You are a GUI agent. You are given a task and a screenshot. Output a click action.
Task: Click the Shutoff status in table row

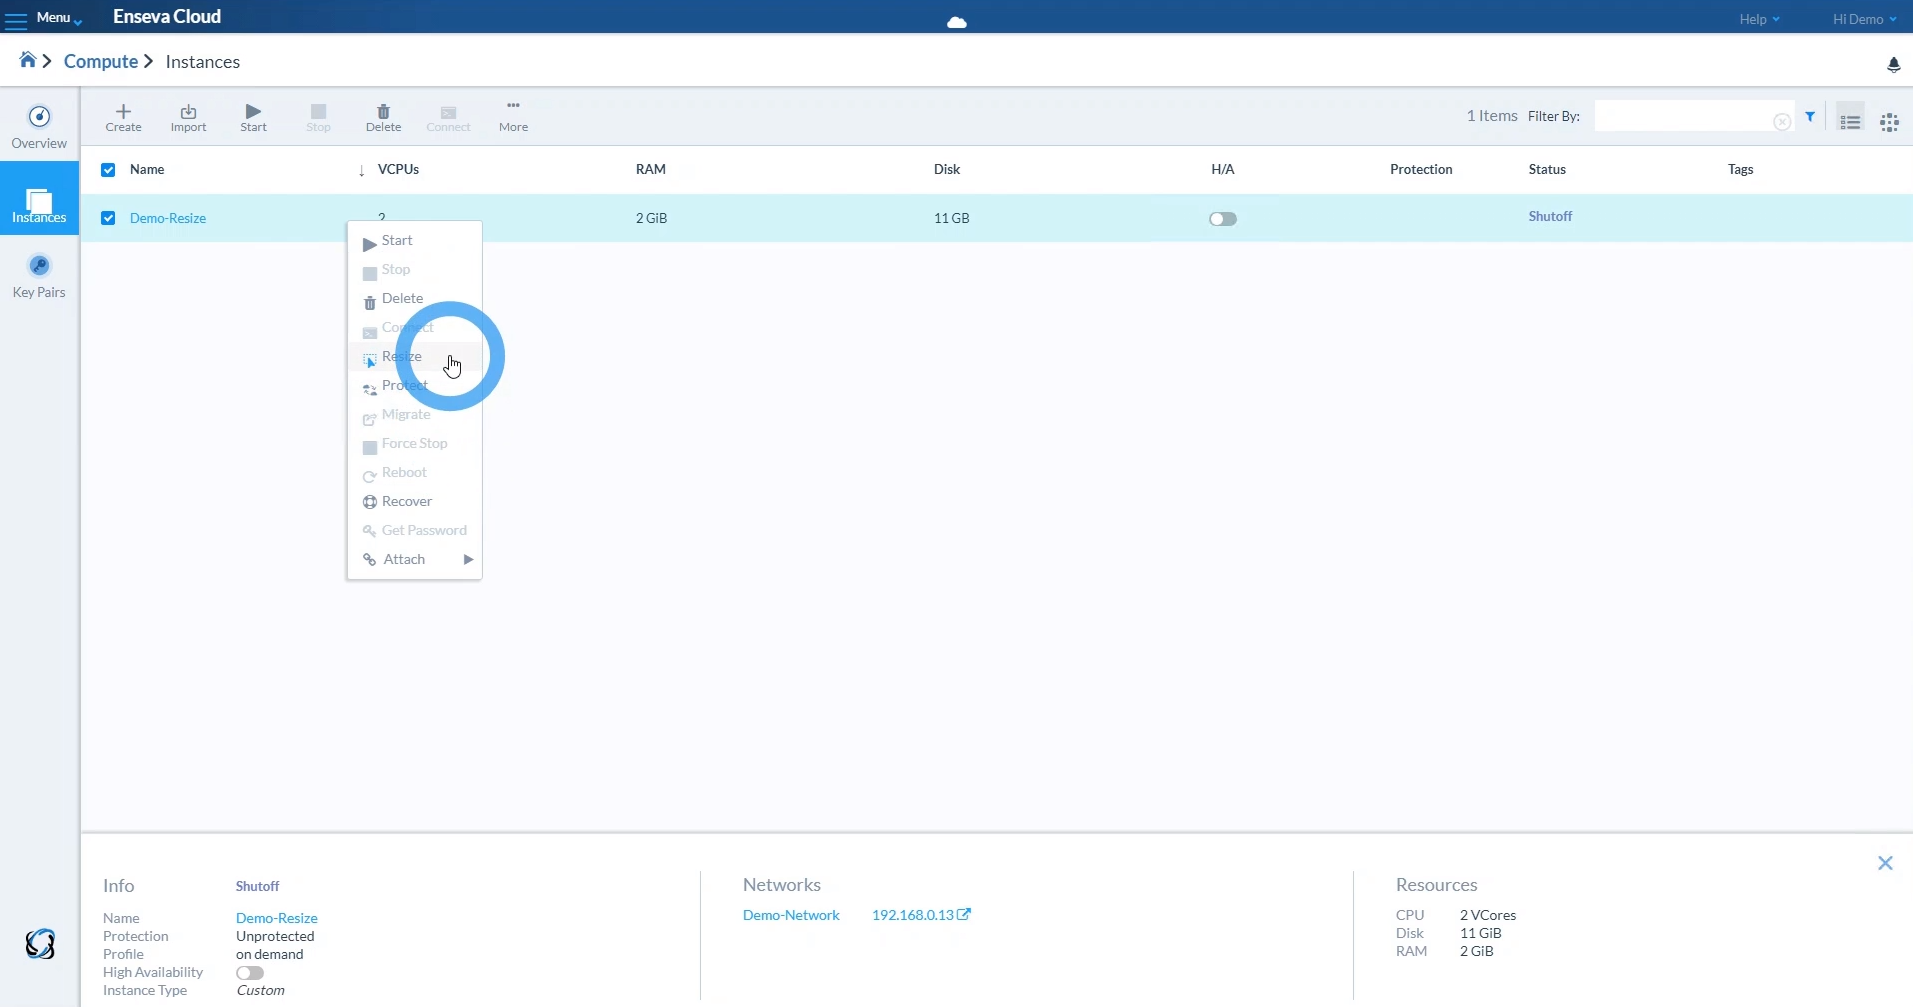[x=1550, y=216]
